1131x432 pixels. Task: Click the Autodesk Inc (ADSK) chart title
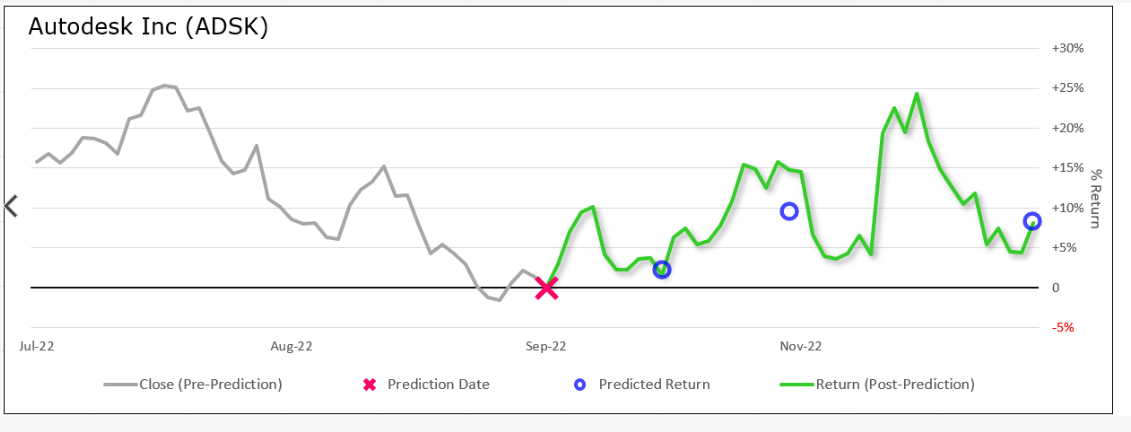click(x=148, y=27)
